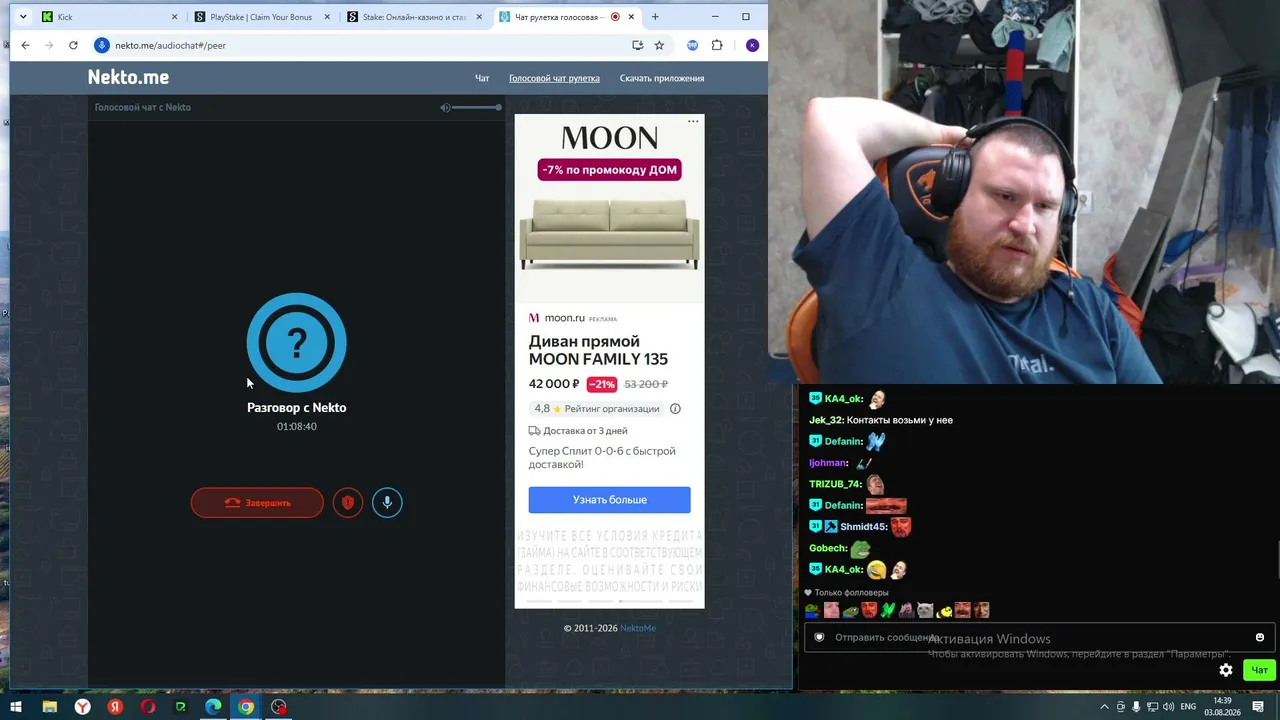The image size is (1280, 720).
Task: Open the Чат link in Nekto header
Action: tap(482, 78)
